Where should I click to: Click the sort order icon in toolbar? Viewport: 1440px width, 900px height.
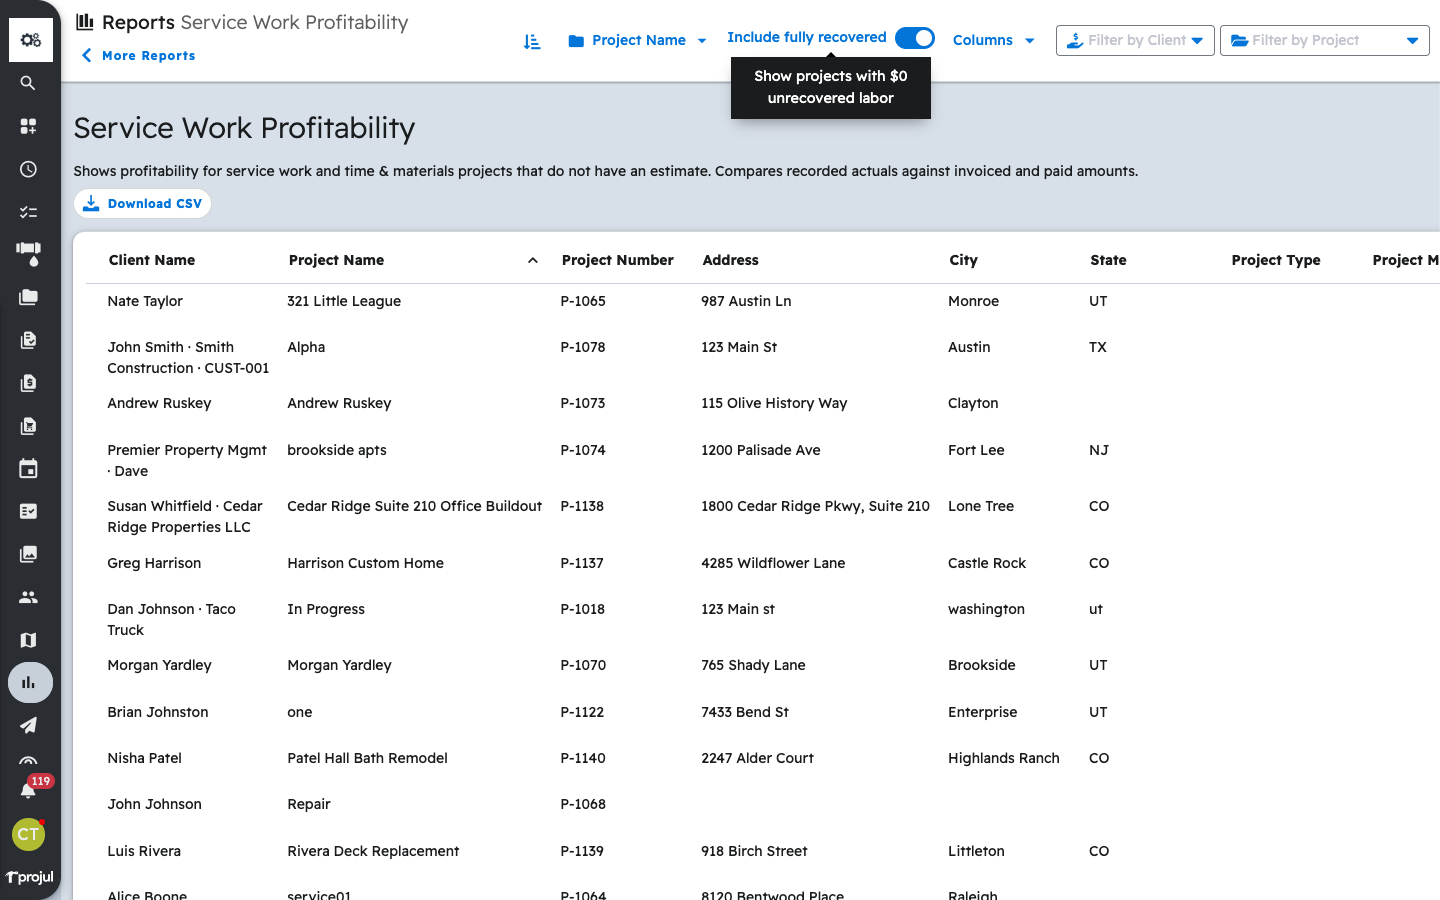[x=532, y=41]
